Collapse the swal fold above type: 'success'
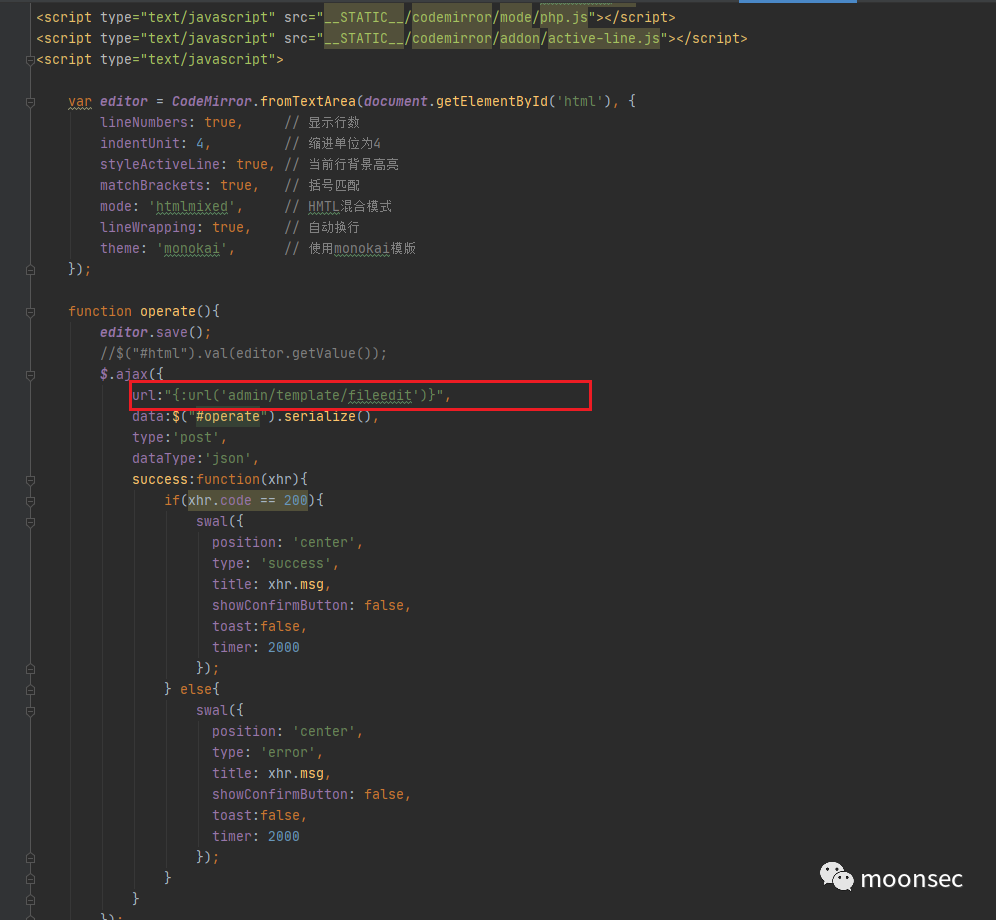The height and width of the screenshot is (920, 996). [30, 522]
